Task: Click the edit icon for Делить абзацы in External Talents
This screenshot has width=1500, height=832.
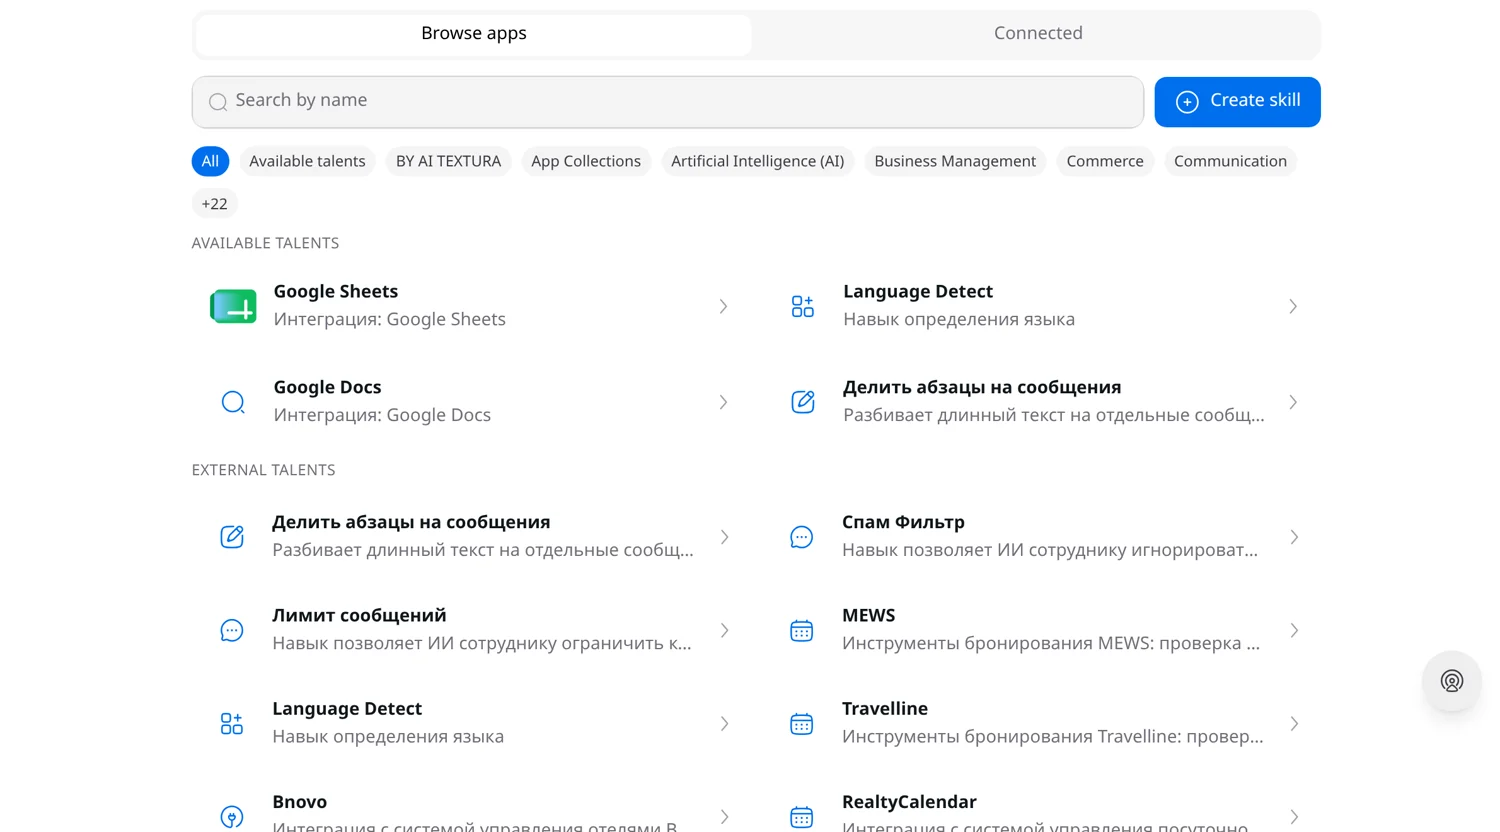Action: [232, 537]
